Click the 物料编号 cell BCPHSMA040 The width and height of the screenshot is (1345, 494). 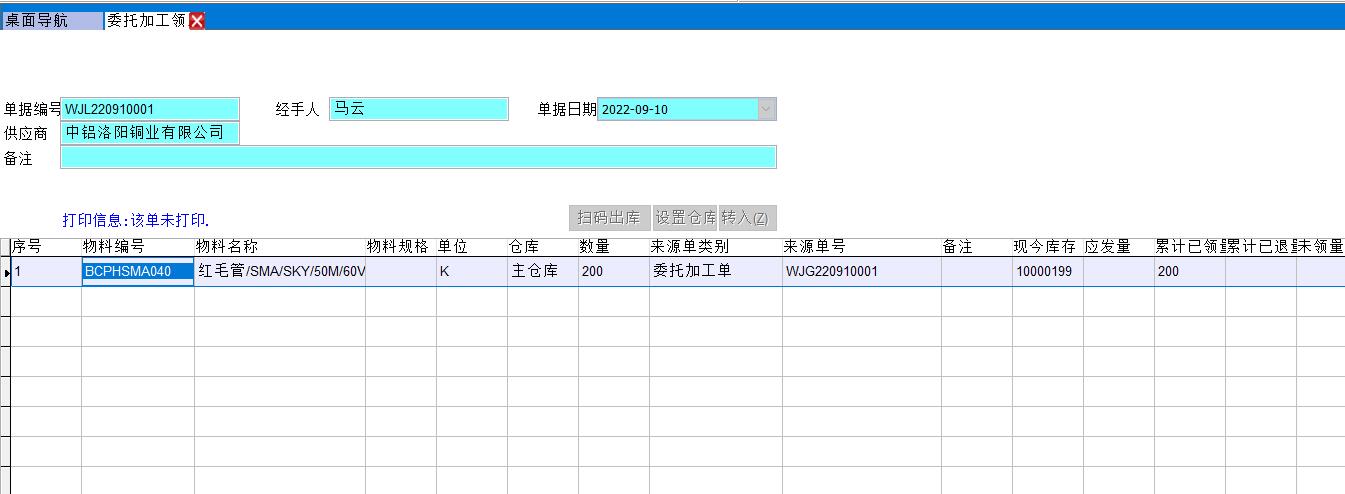pos(138,271)
